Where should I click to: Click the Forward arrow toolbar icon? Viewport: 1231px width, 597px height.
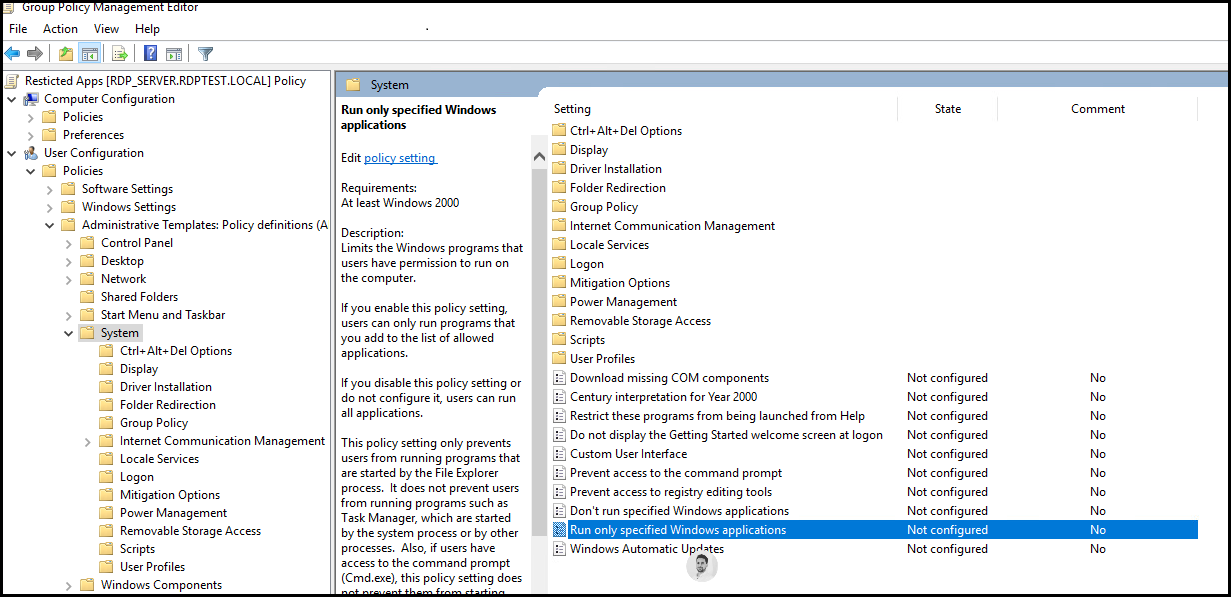[35, 53]
